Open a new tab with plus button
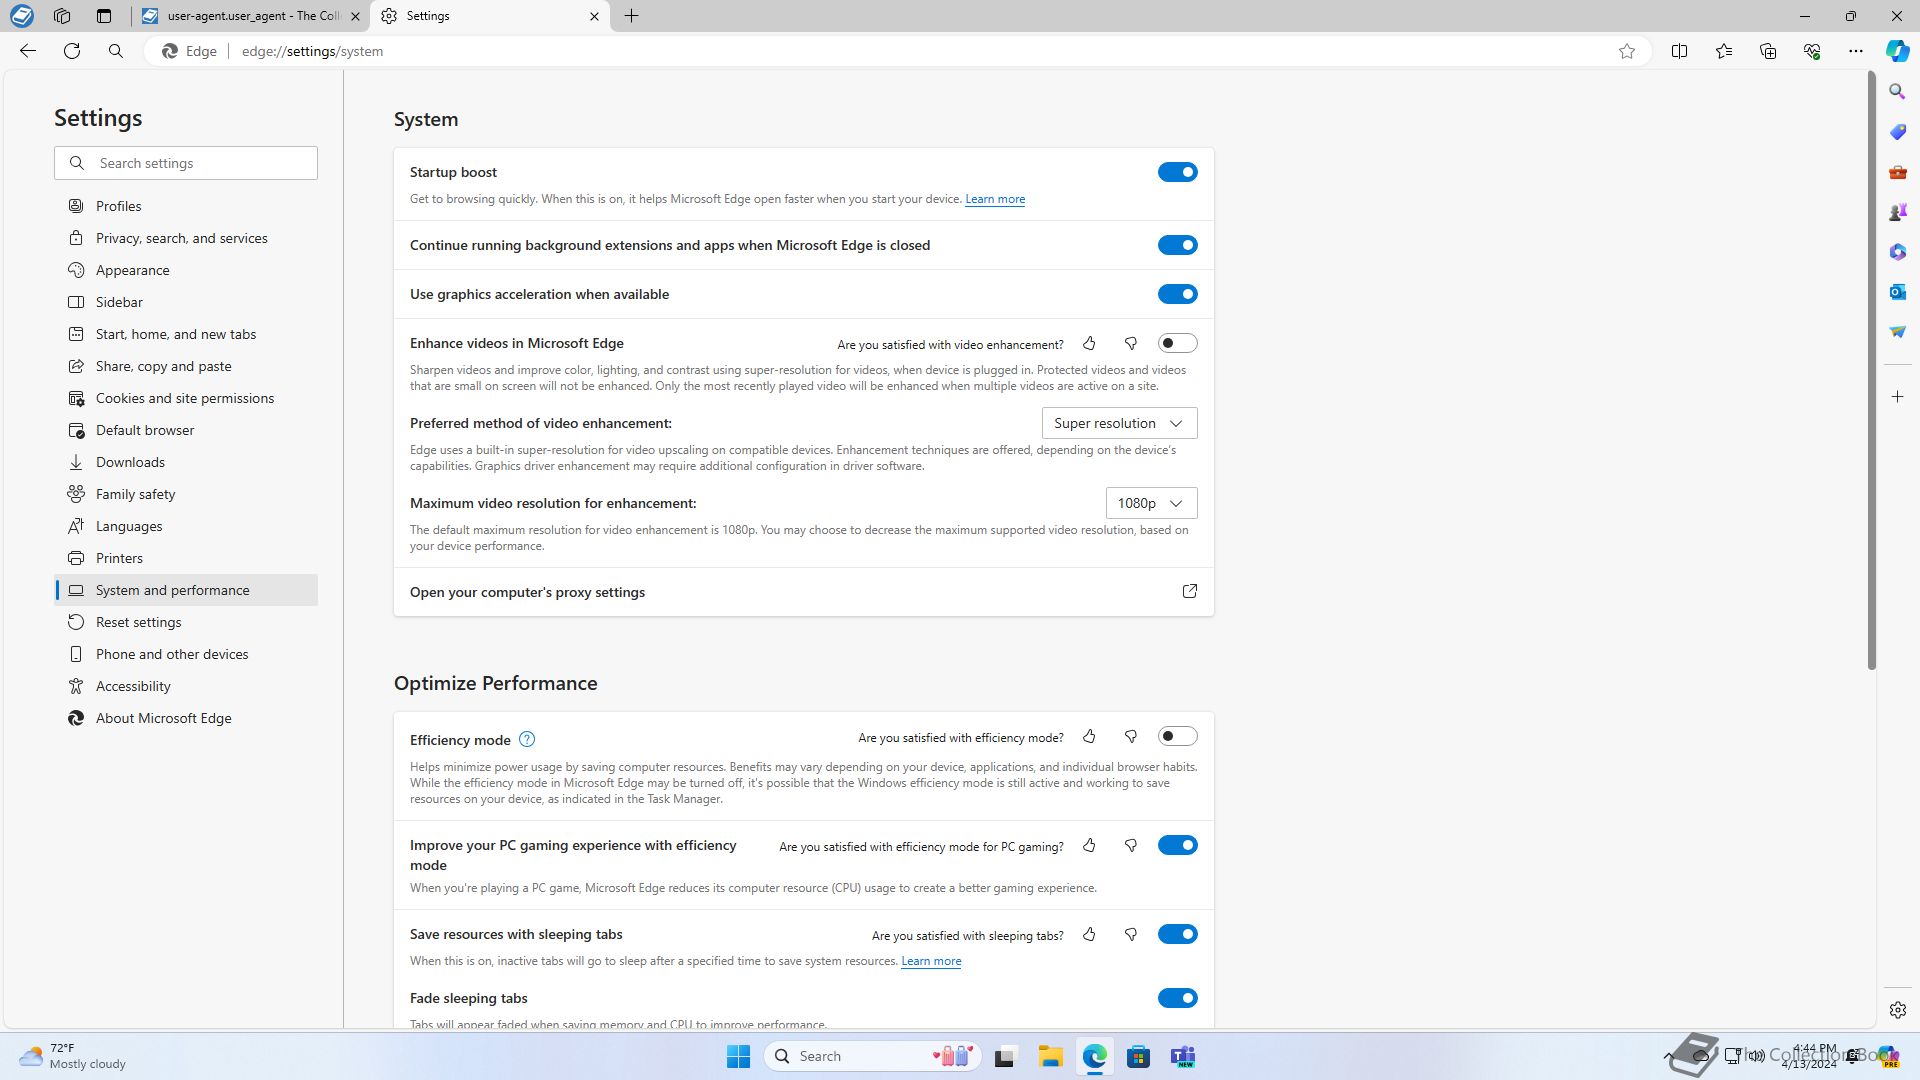 point(631,16)
